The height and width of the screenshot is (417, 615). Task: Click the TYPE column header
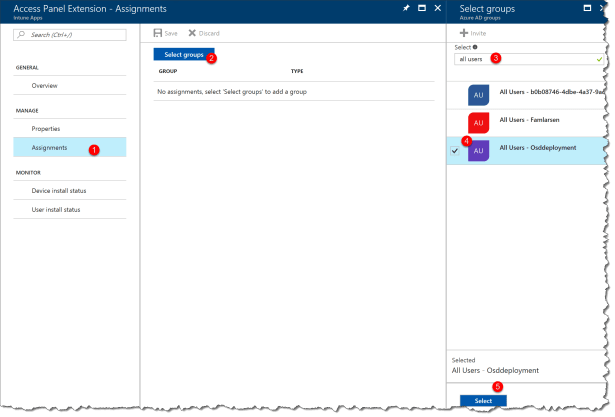coord(297,71)
